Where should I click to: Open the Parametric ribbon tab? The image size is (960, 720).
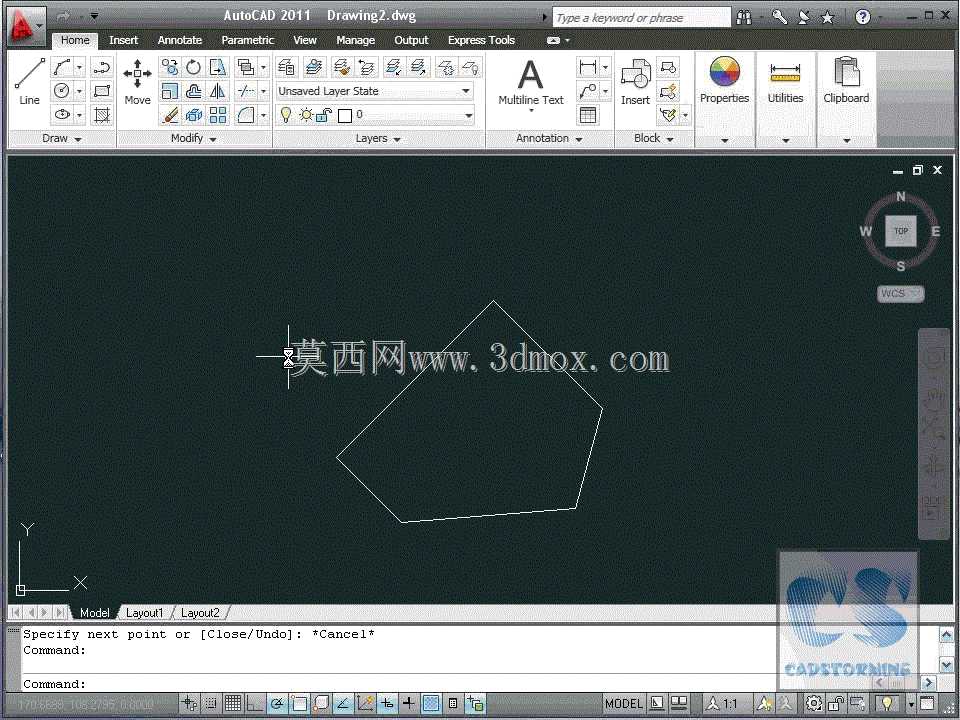[247, 40]
